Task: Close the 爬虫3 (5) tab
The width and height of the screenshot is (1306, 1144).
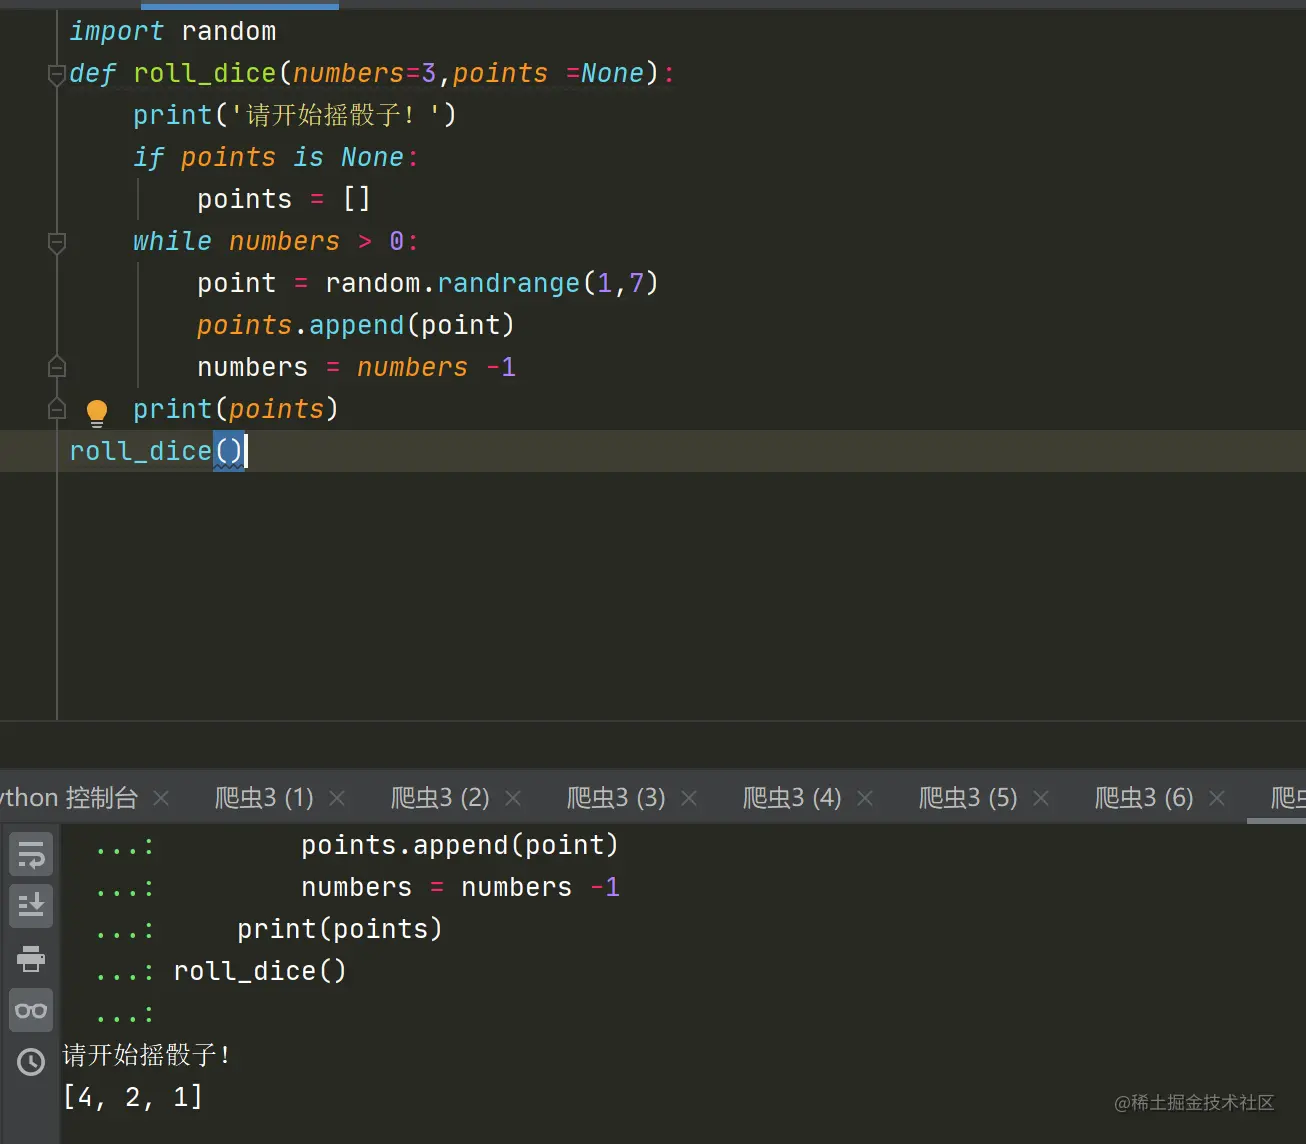Action: coord(1041,798)
